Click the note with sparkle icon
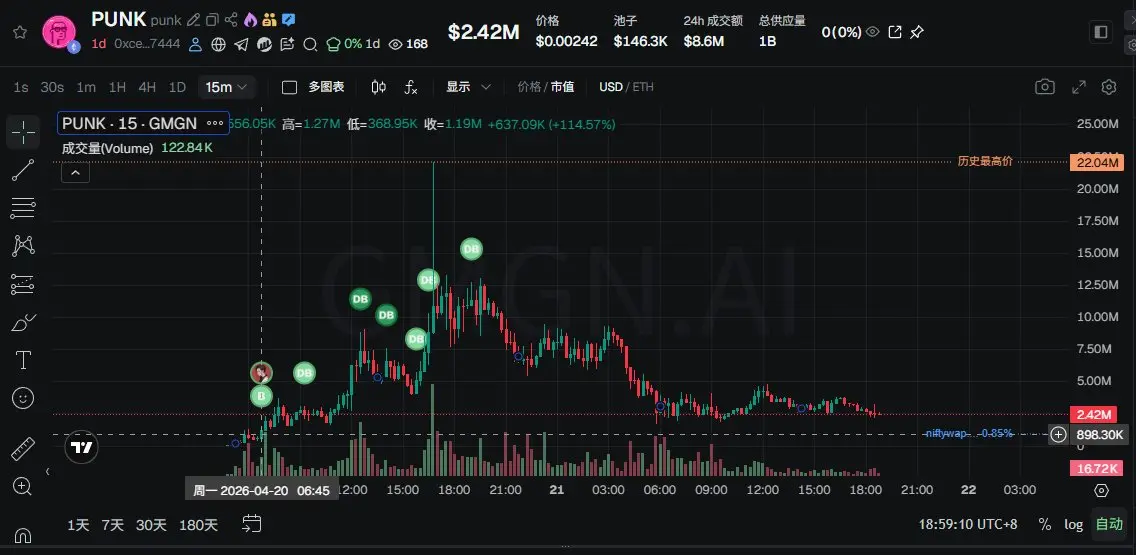The image size is (1136, 555). (288, 44)
